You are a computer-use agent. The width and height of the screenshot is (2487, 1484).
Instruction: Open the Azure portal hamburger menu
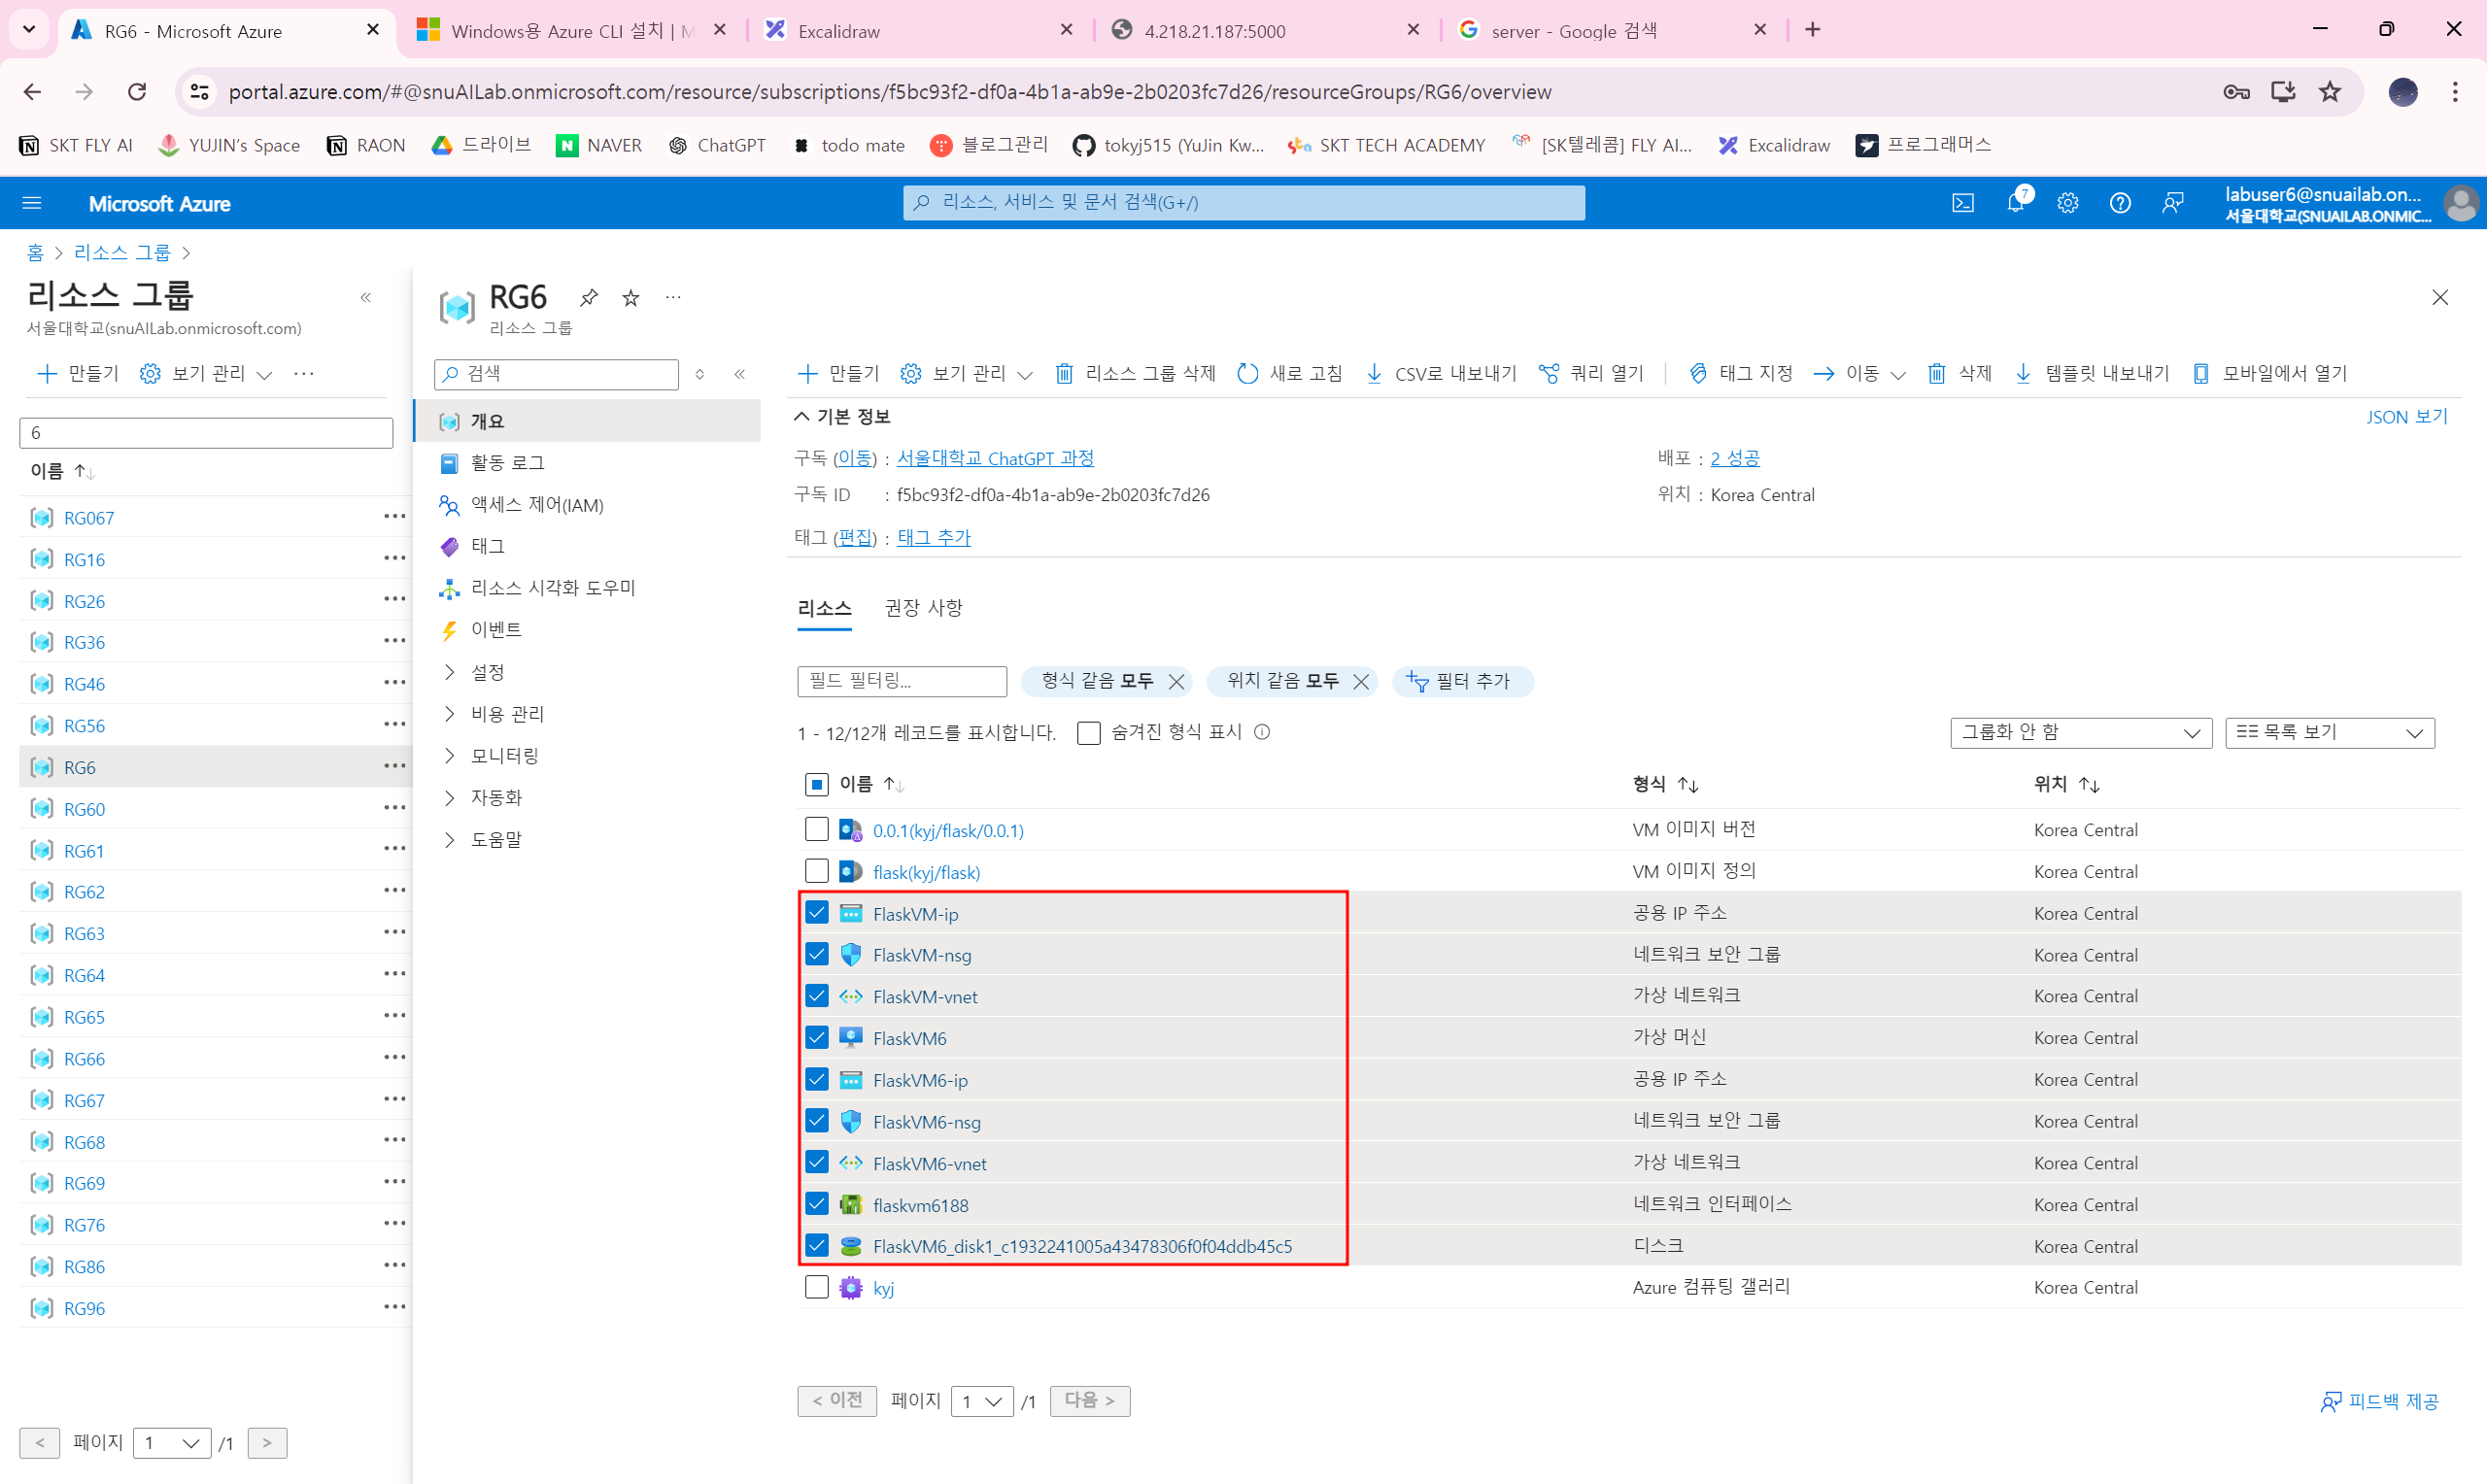(x=32, y=203)
